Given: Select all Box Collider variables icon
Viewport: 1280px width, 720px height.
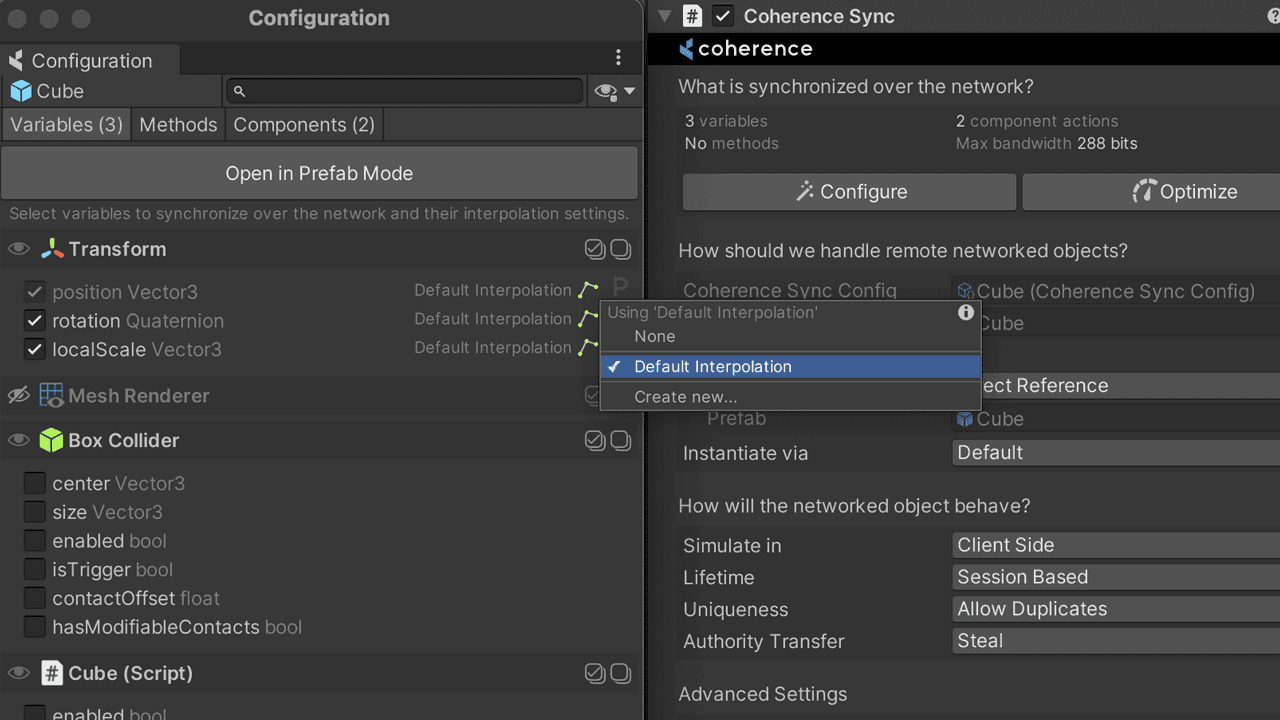Looking at the screenshot, I should tap(595, 440).
